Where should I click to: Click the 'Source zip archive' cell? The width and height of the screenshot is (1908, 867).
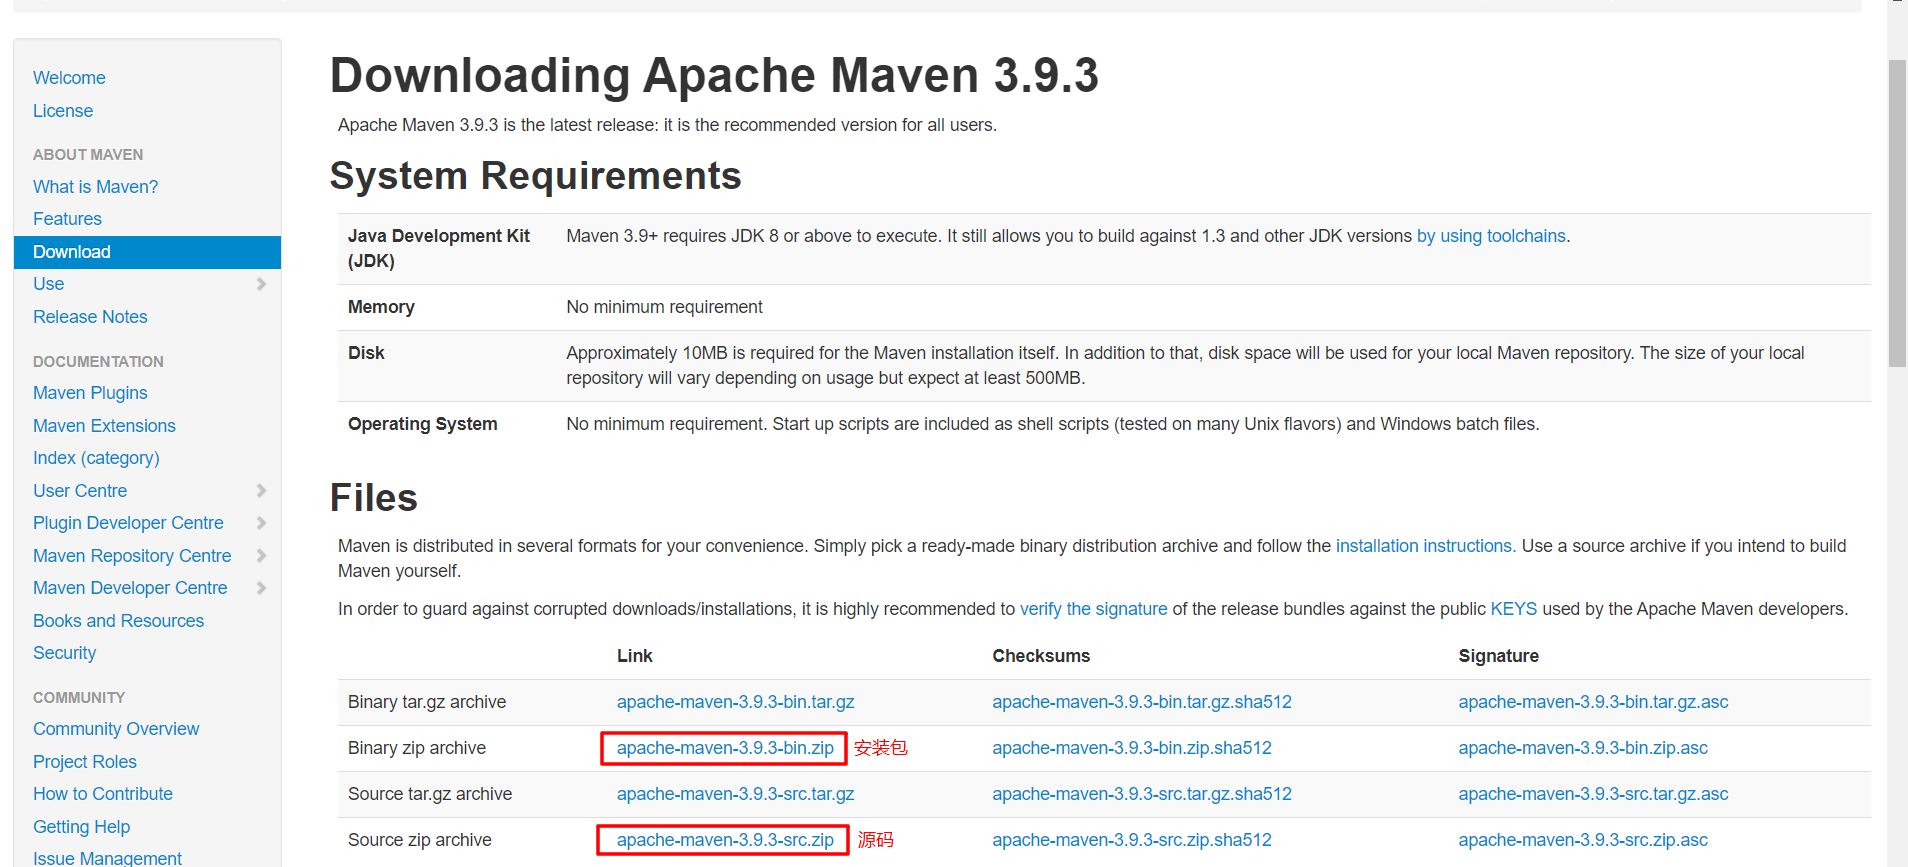(x=420, y=840)
